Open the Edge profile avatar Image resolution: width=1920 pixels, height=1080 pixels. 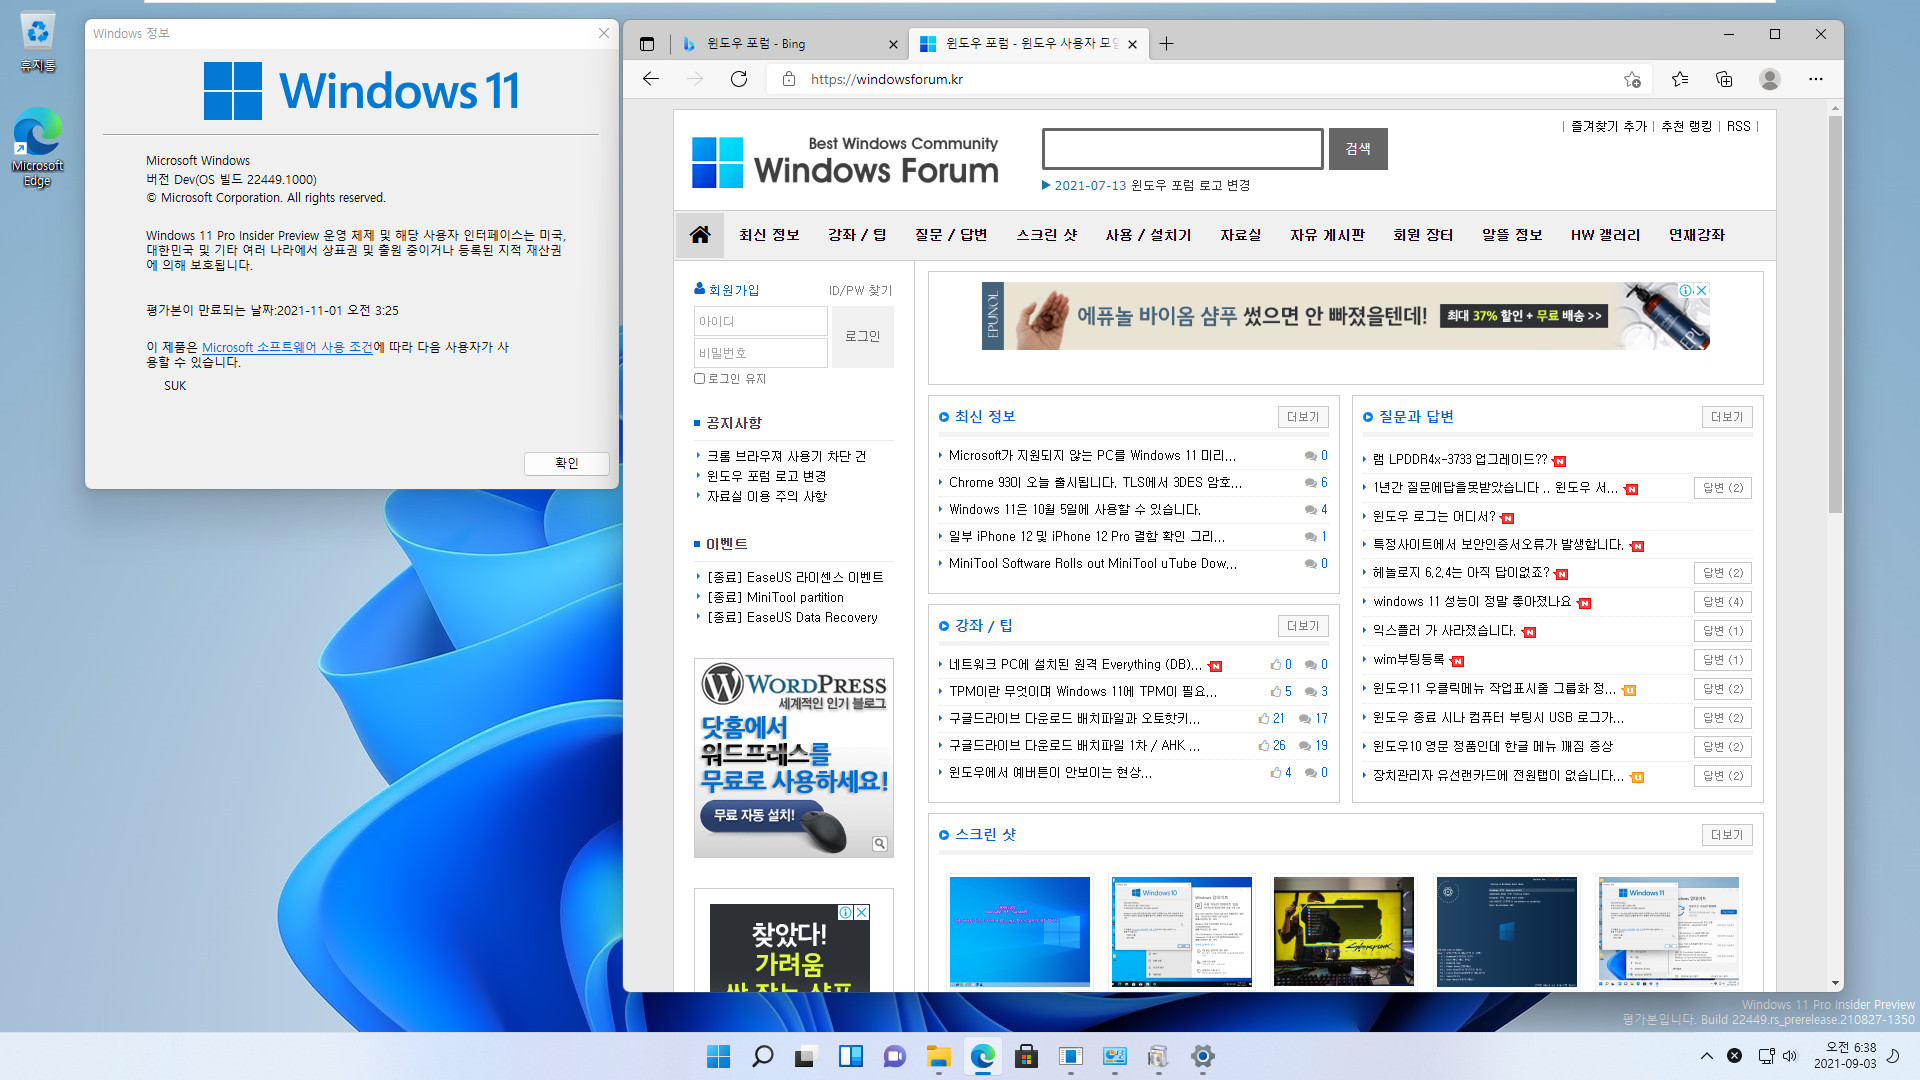1770,79
